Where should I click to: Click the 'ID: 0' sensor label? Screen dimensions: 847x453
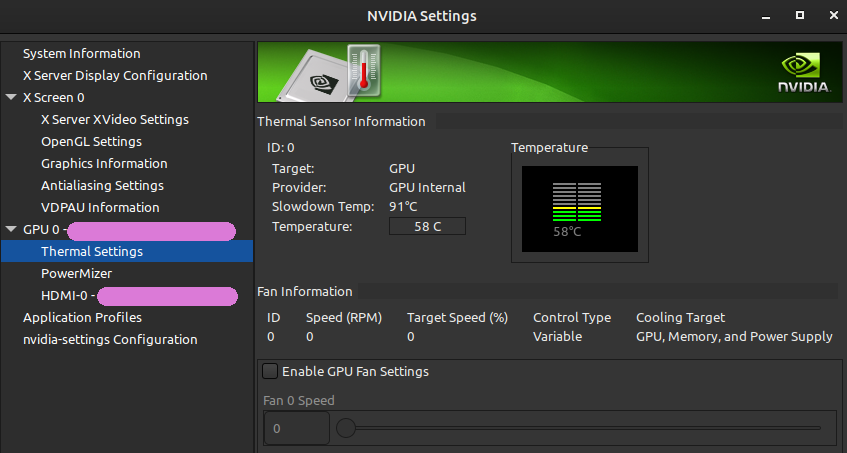click(280, 148)
